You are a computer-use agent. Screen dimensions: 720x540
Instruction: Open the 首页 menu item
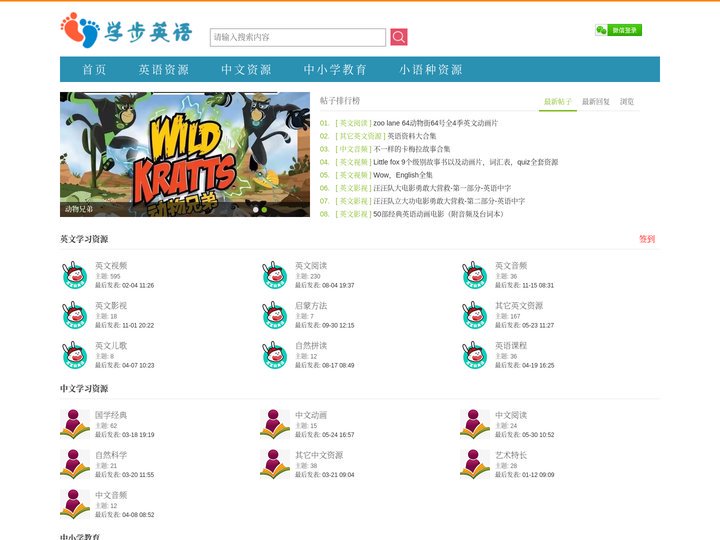(94, 69)
